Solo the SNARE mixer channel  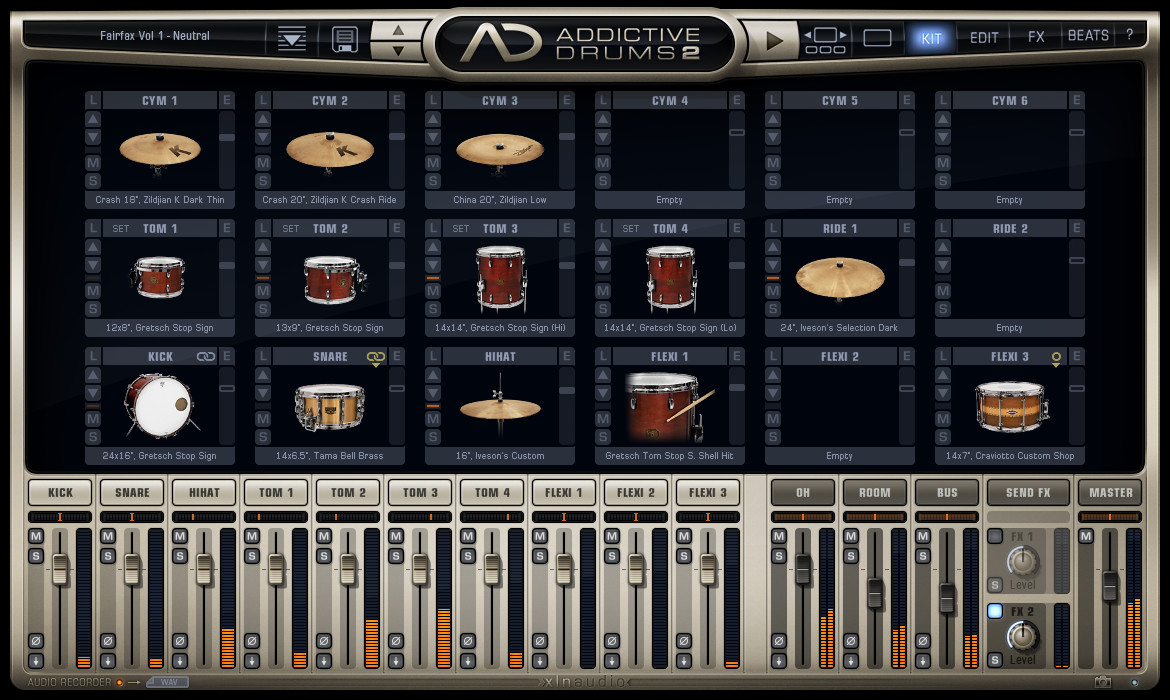point(107,555)
